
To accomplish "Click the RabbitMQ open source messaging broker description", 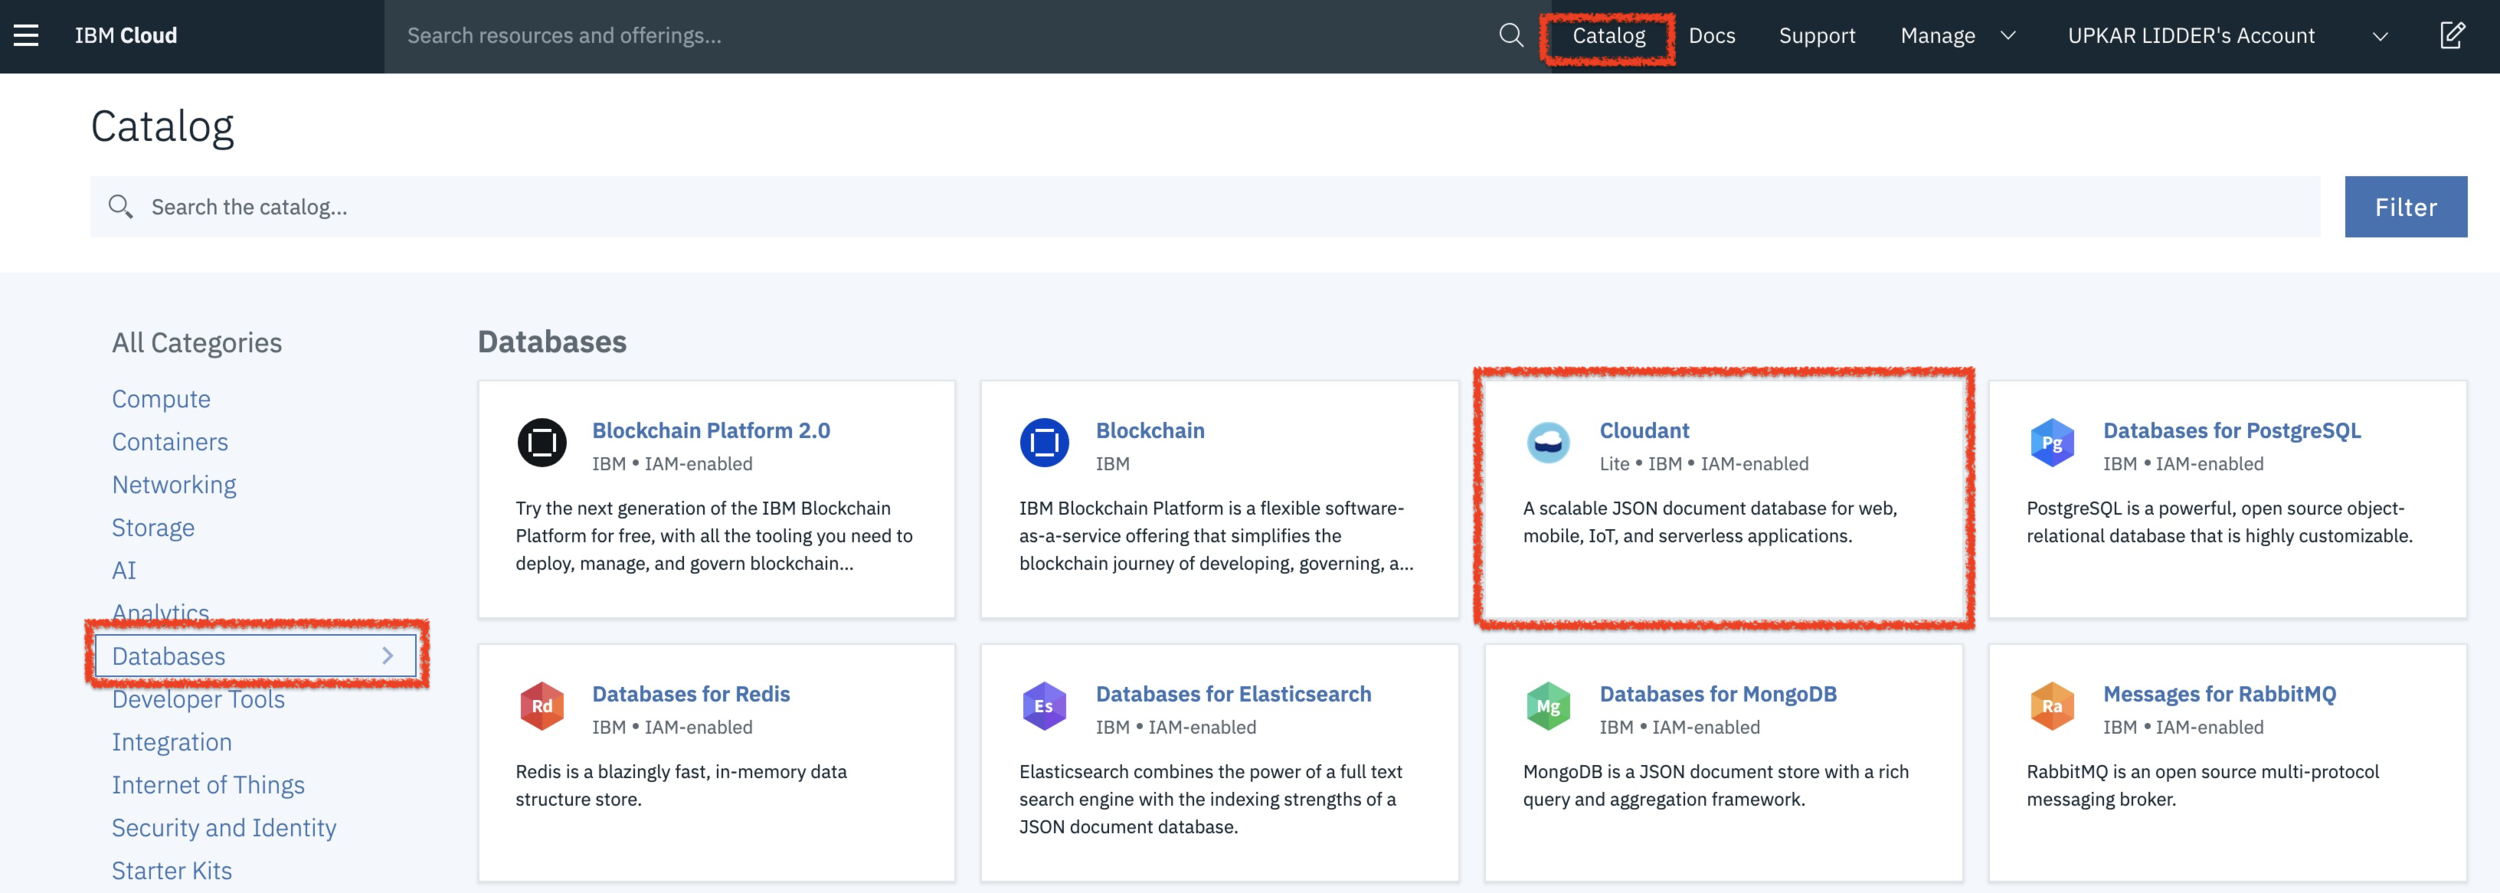I will tap(2203, 785).
